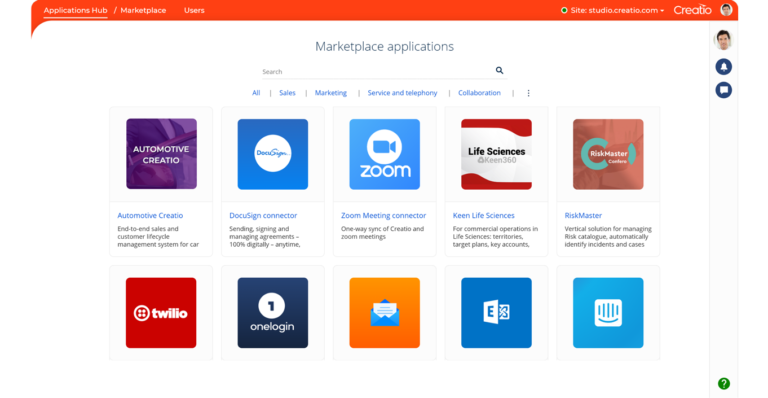Open the Marketplace breadcrumb tab
The image size is (768, 398).
coord(143,10)
